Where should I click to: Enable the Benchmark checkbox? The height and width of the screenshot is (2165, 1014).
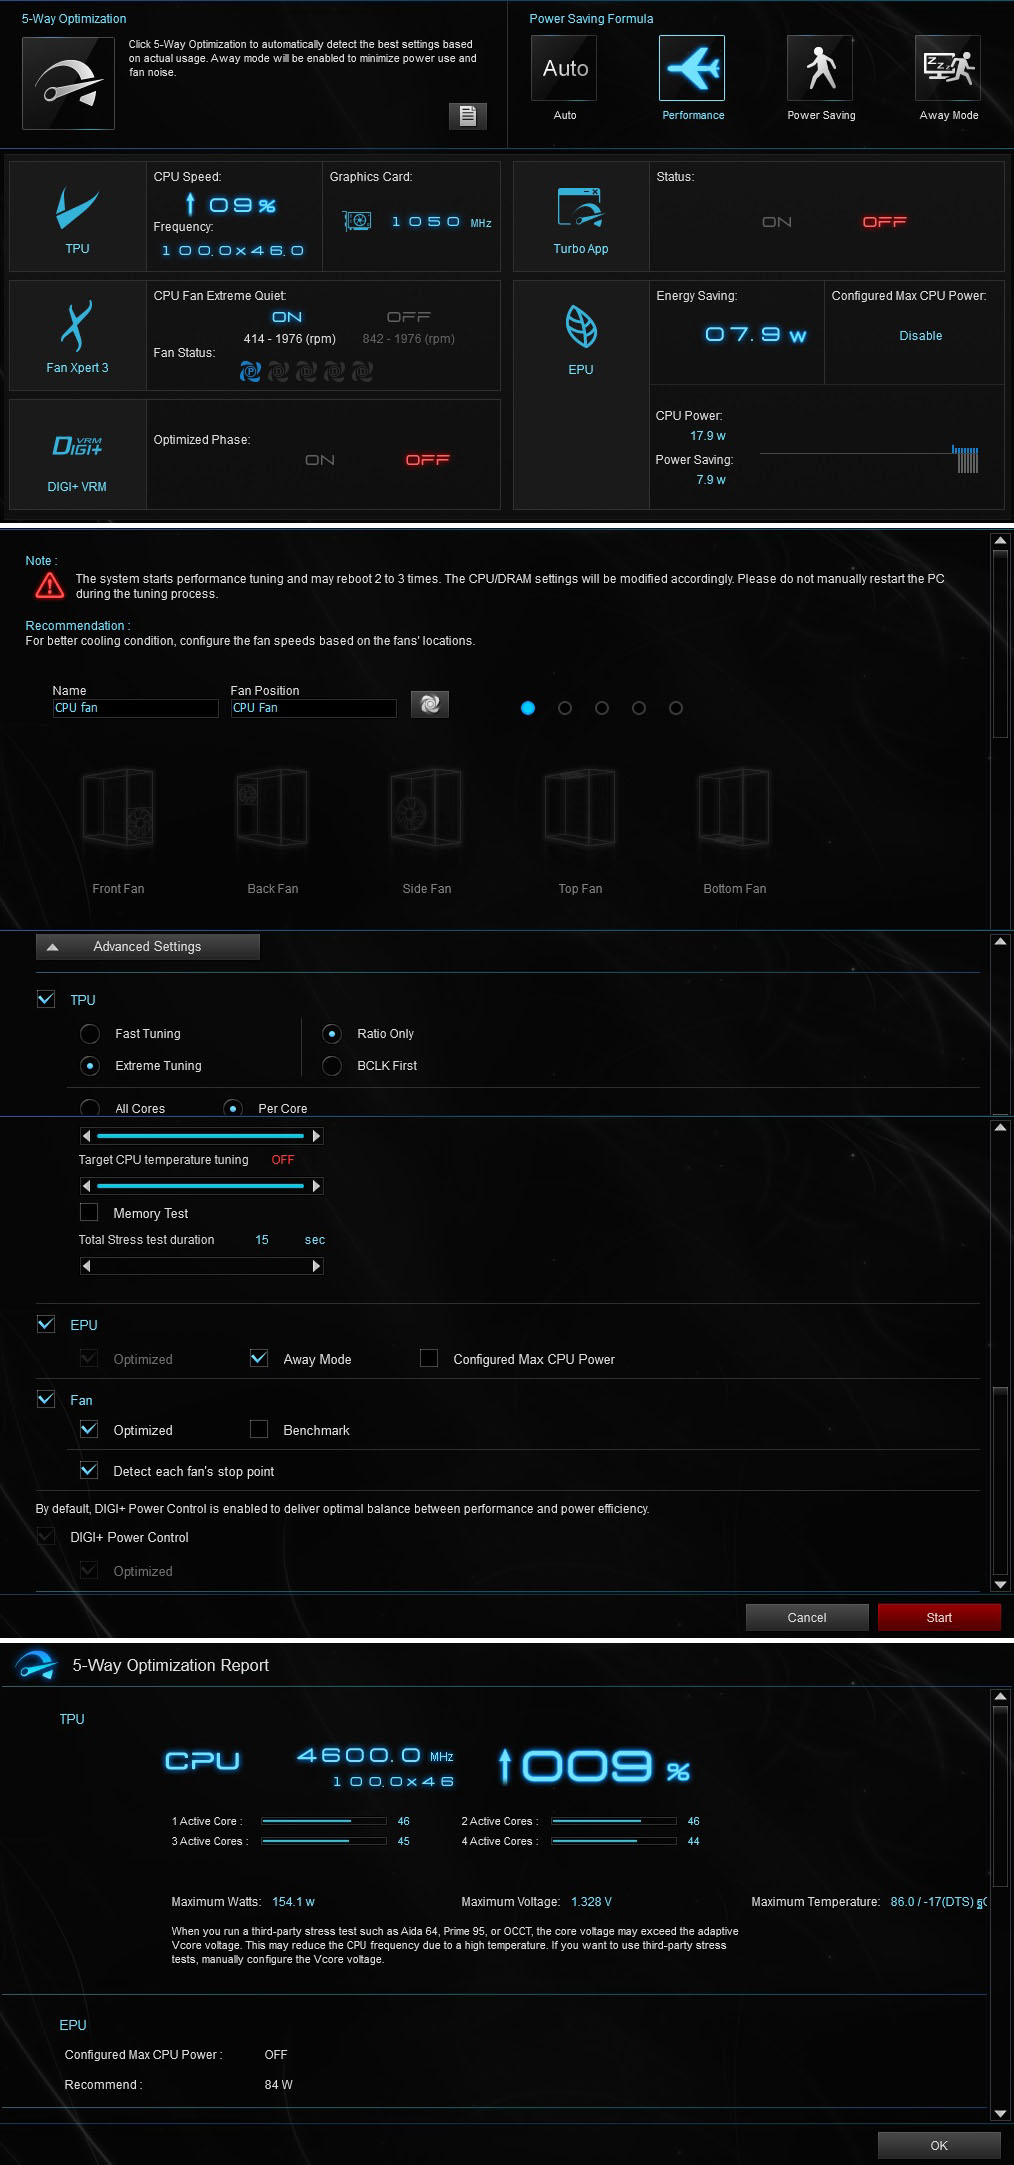click(x=259, y=1429)
